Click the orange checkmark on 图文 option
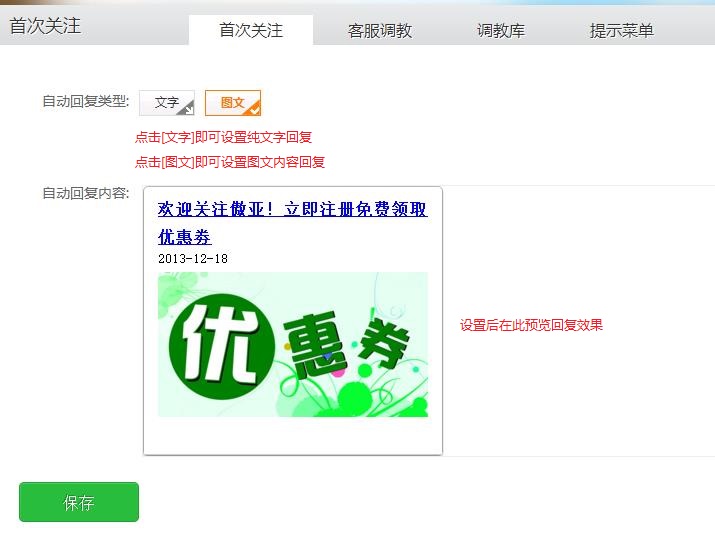Screen dimensions: 715x533 253,110
